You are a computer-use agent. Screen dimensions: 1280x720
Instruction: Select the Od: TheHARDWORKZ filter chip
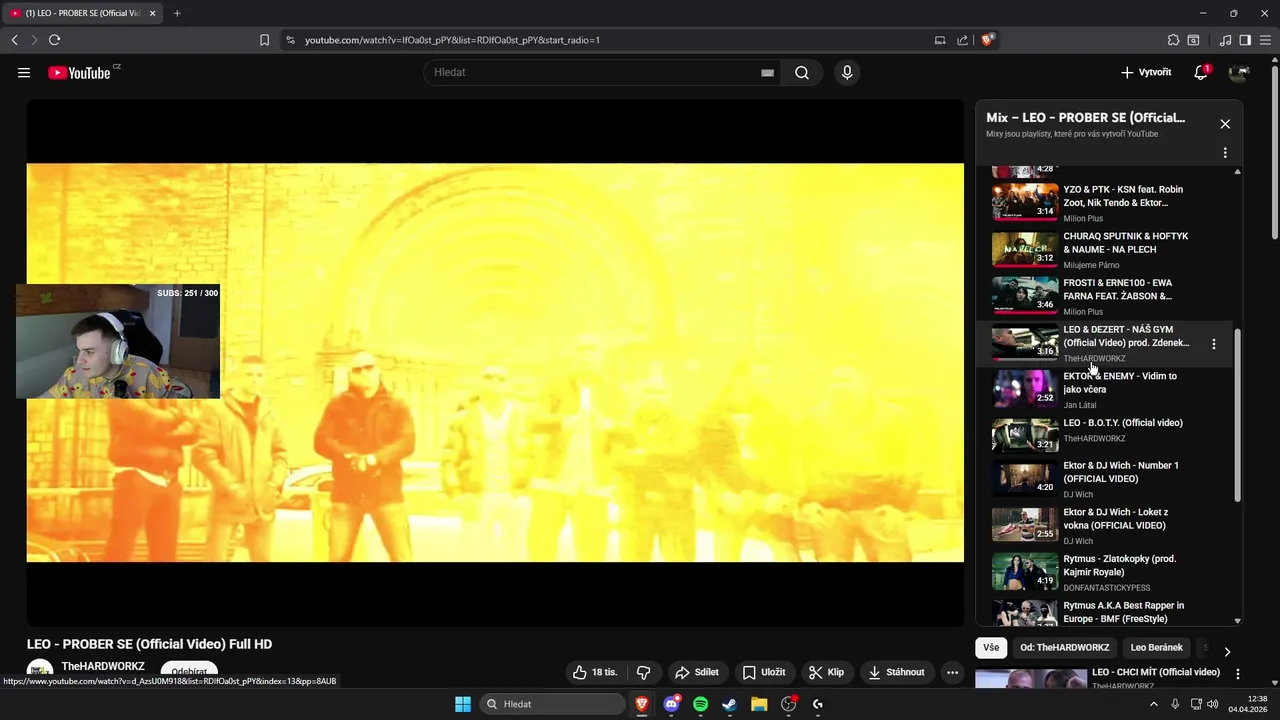(1065, 648)
